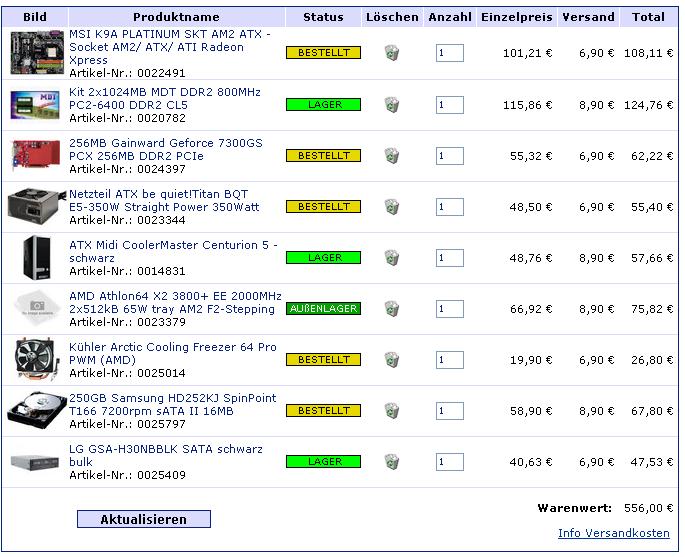
Task: Open LG GSA-H30NBBLK SATA schwarz link
Action: click(x=166, y=455)
